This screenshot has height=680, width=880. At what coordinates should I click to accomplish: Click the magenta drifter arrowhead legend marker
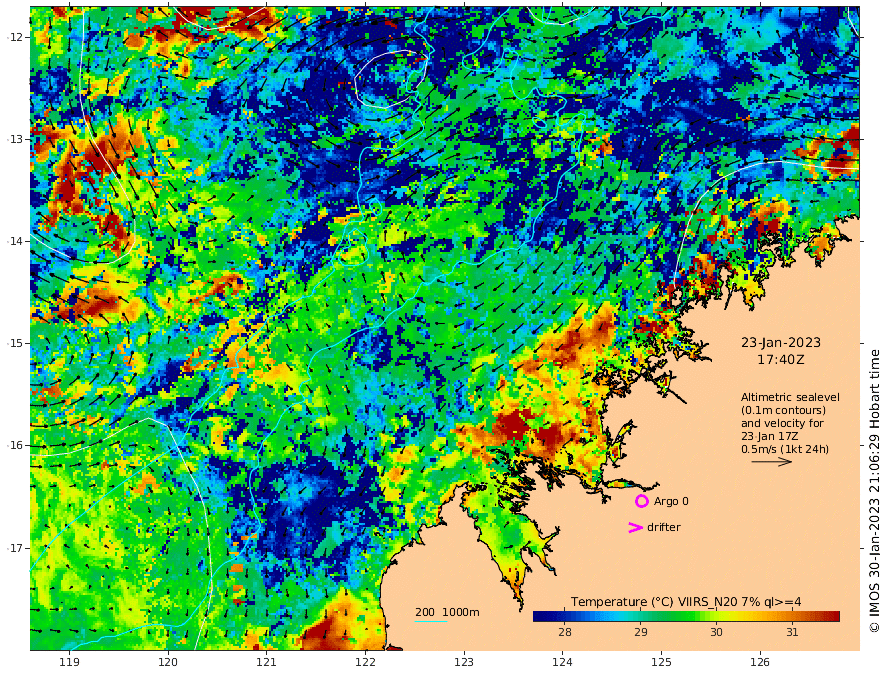tap(635, 527)
